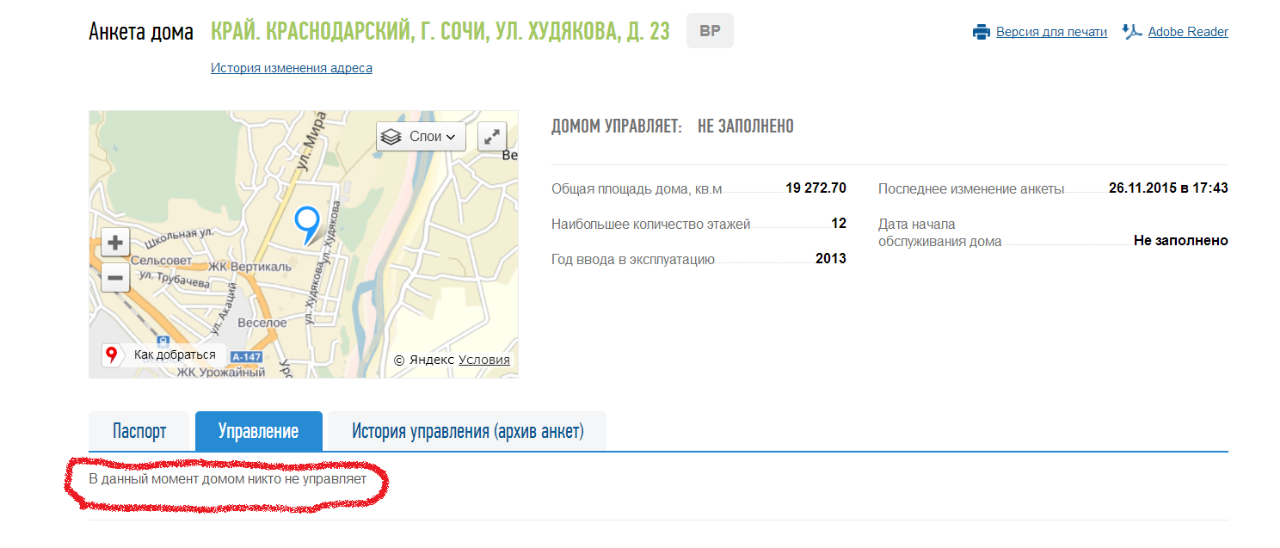Open the Версия для печати link
This screenshot has height=548, width=1280.
click(x=1051, y=32)
